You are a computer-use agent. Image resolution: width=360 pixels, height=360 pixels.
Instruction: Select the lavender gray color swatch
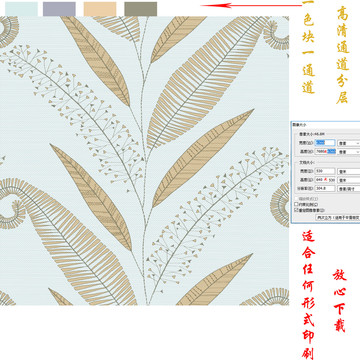coord(59,9)
